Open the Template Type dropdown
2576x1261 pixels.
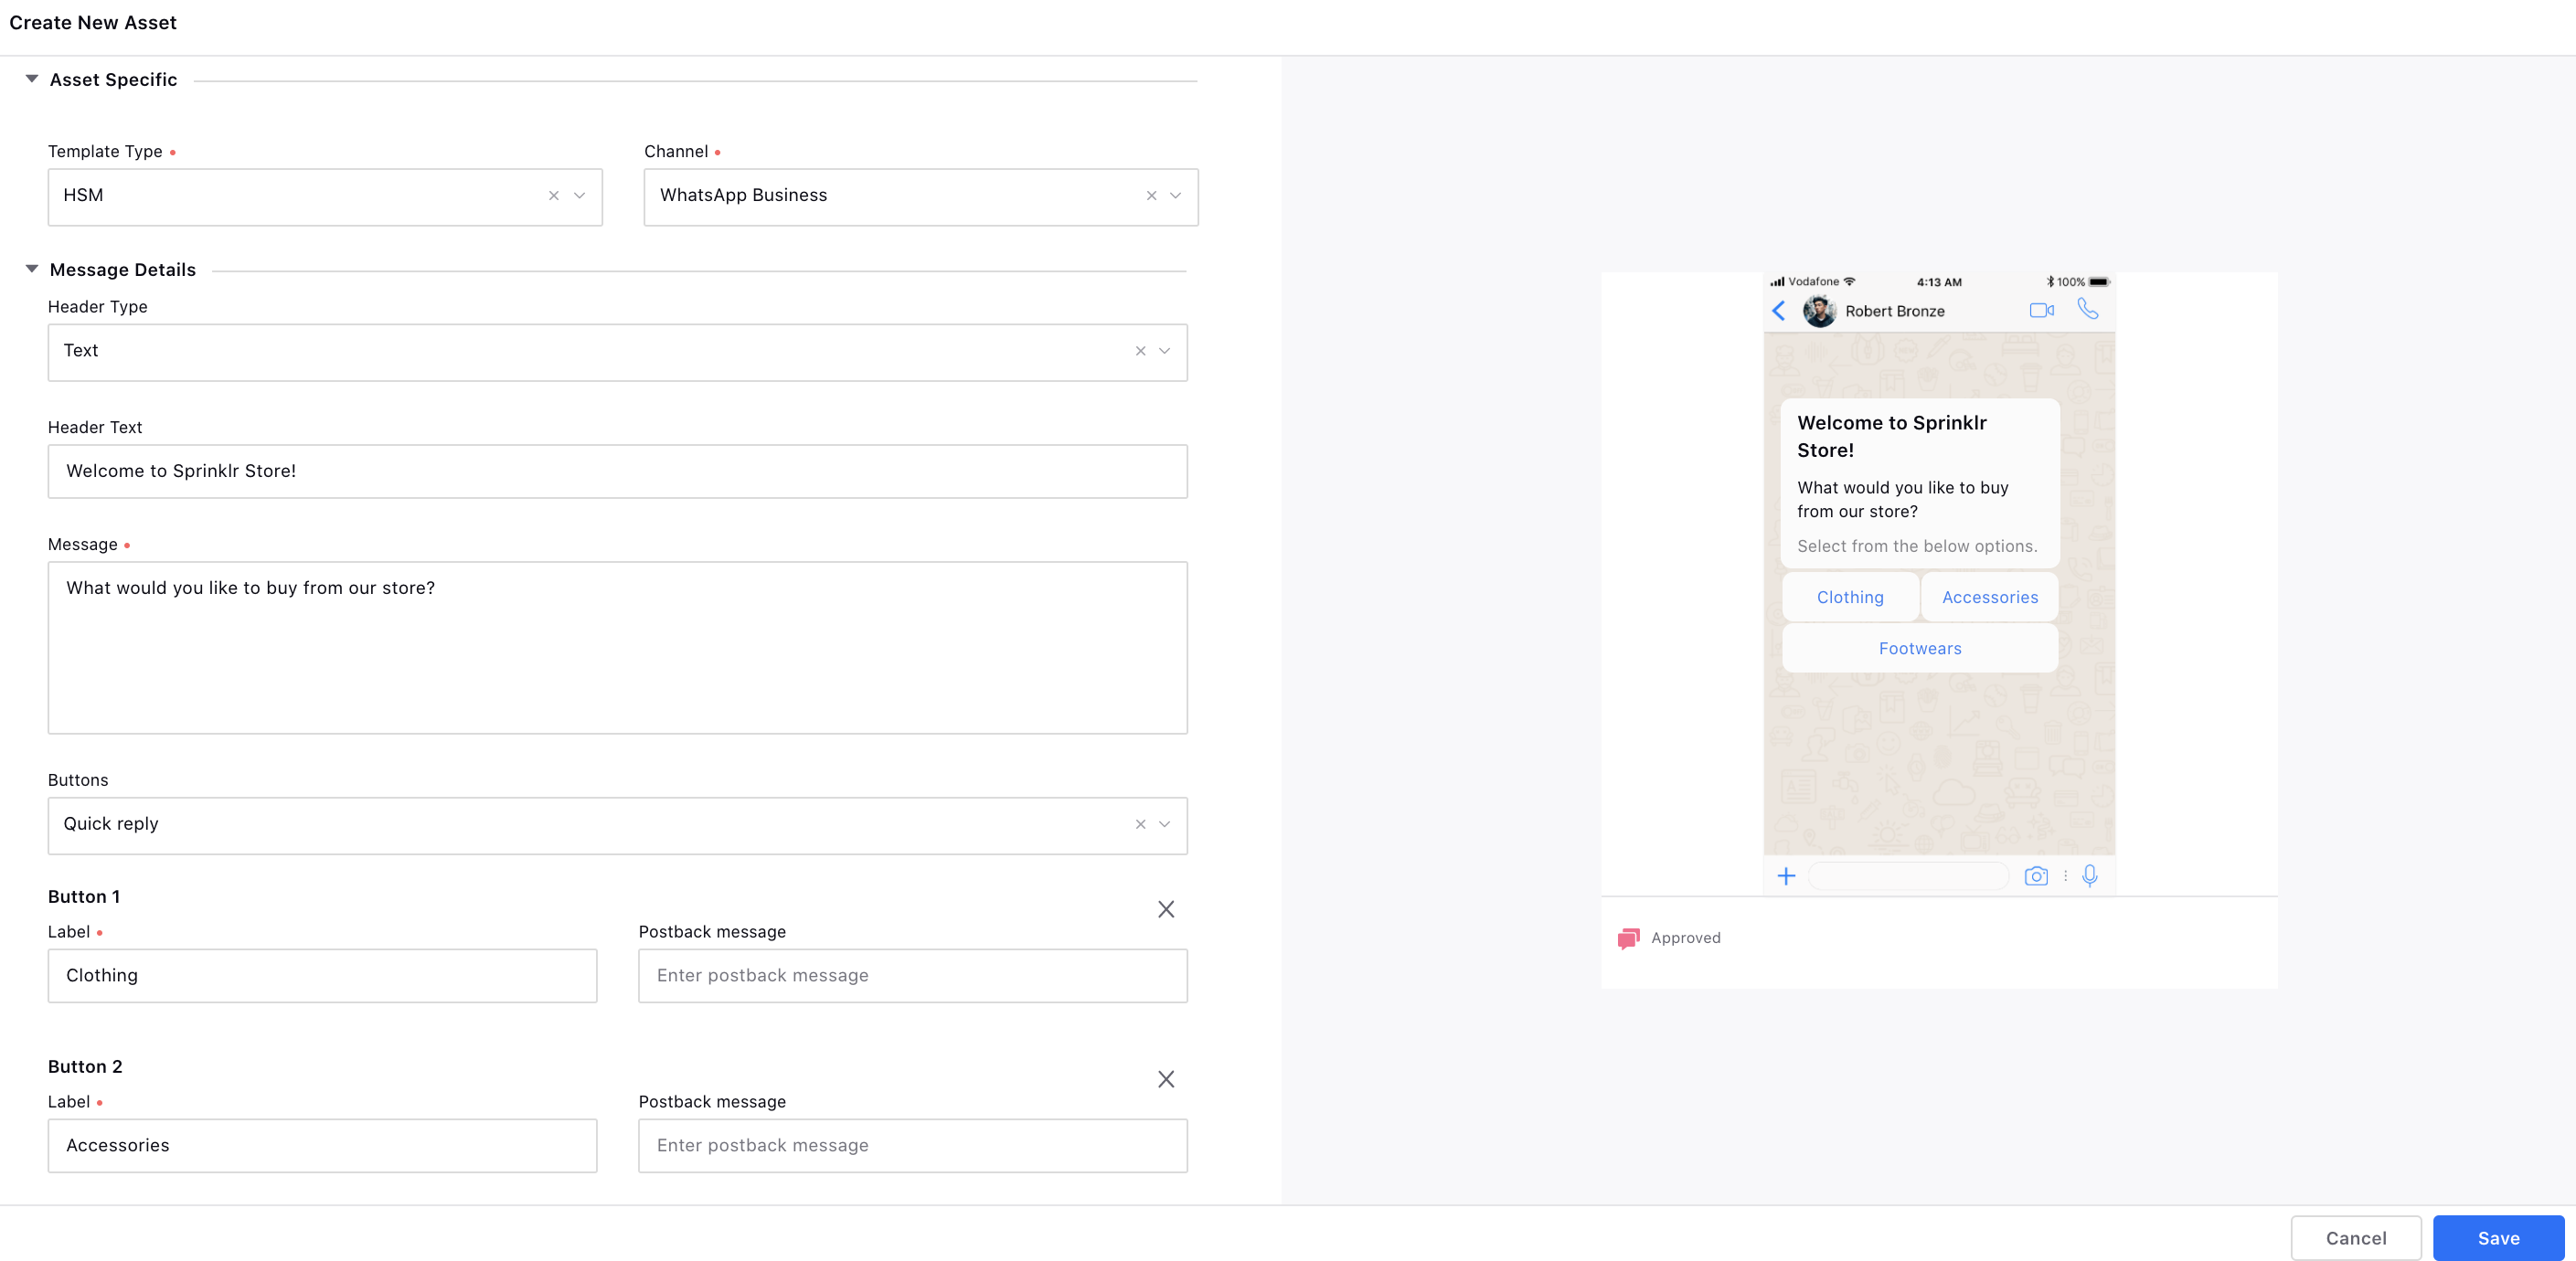click(x=580, y=196)
